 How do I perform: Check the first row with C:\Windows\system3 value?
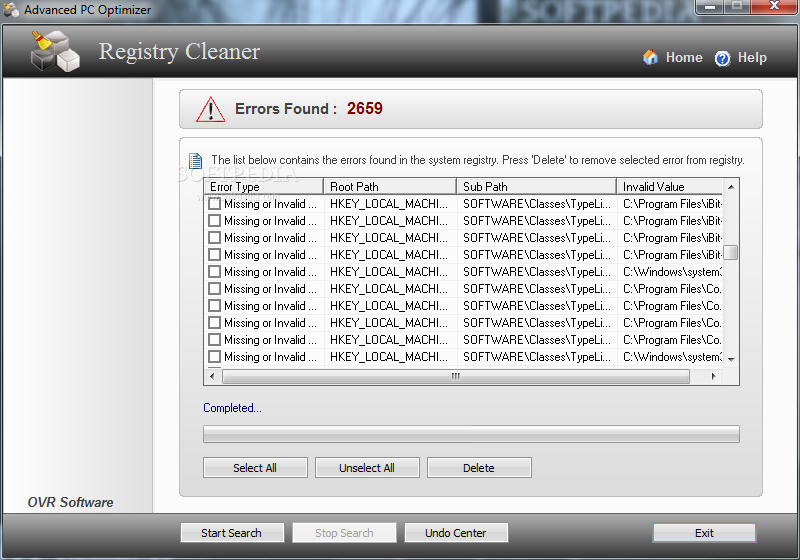point(215,271)
